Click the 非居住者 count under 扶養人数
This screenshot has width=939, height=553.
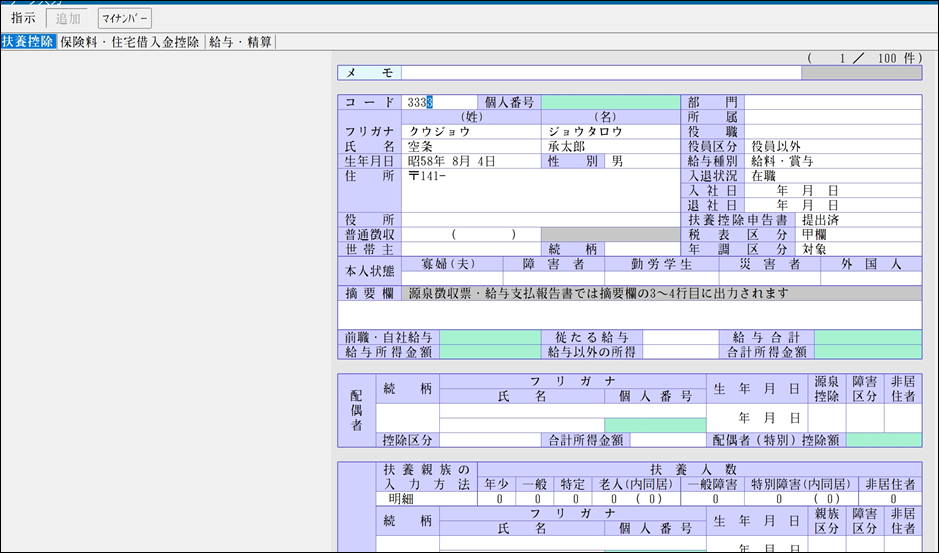click(890, 499)
